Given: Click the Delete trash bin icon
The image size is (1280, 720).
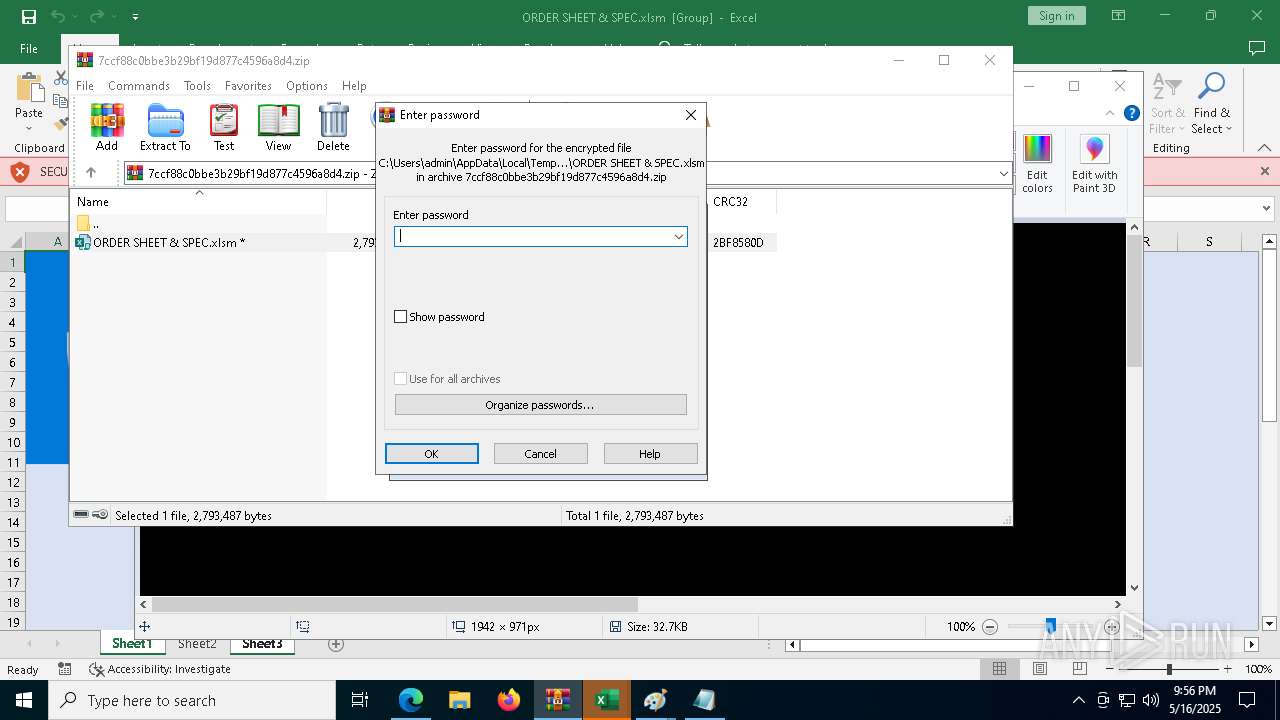Looking at the screenshot, I should tap(333, 128).
